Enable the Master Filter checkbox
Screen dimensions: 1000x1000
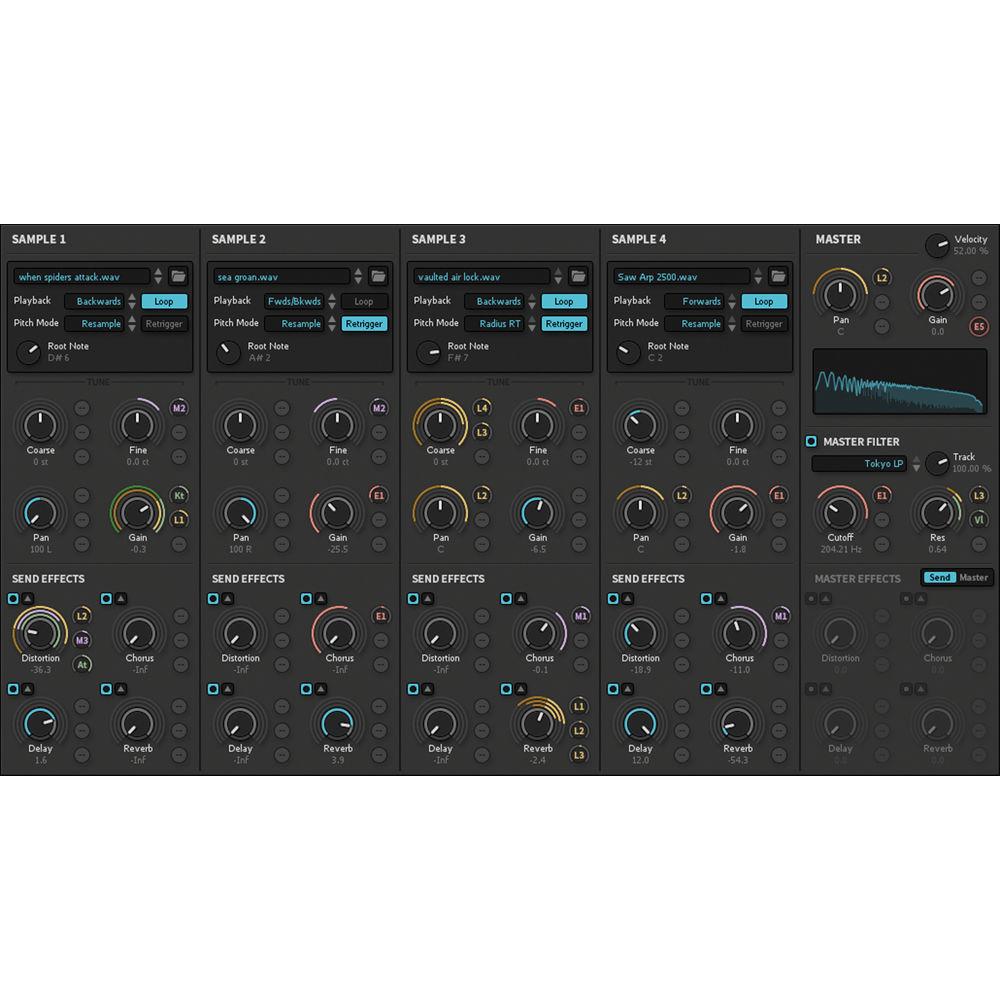(811, 441)
